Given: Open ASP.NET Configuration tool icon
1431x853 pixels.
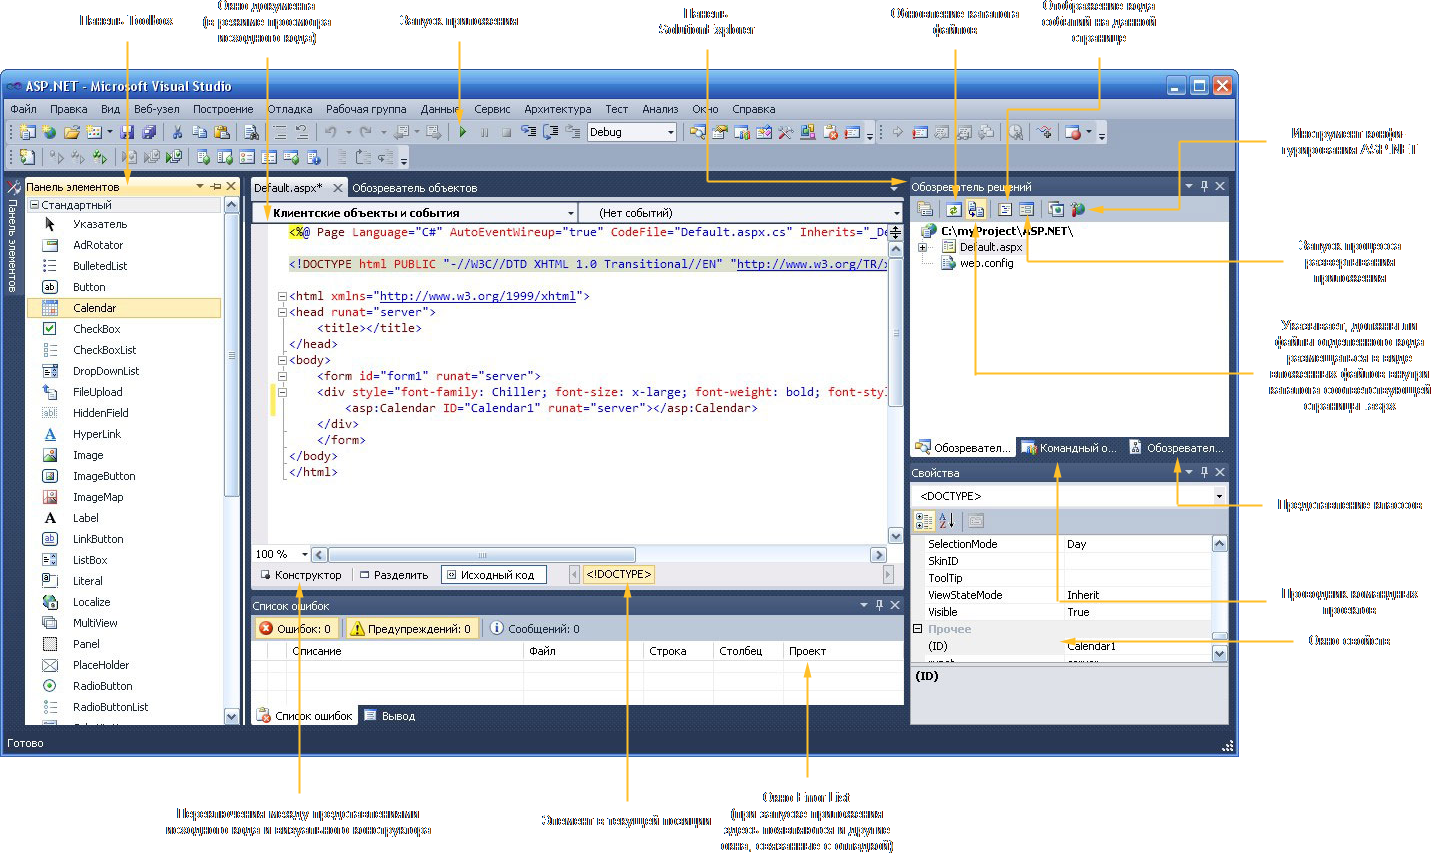Looking at the screenshot, I should point(1077,209).
